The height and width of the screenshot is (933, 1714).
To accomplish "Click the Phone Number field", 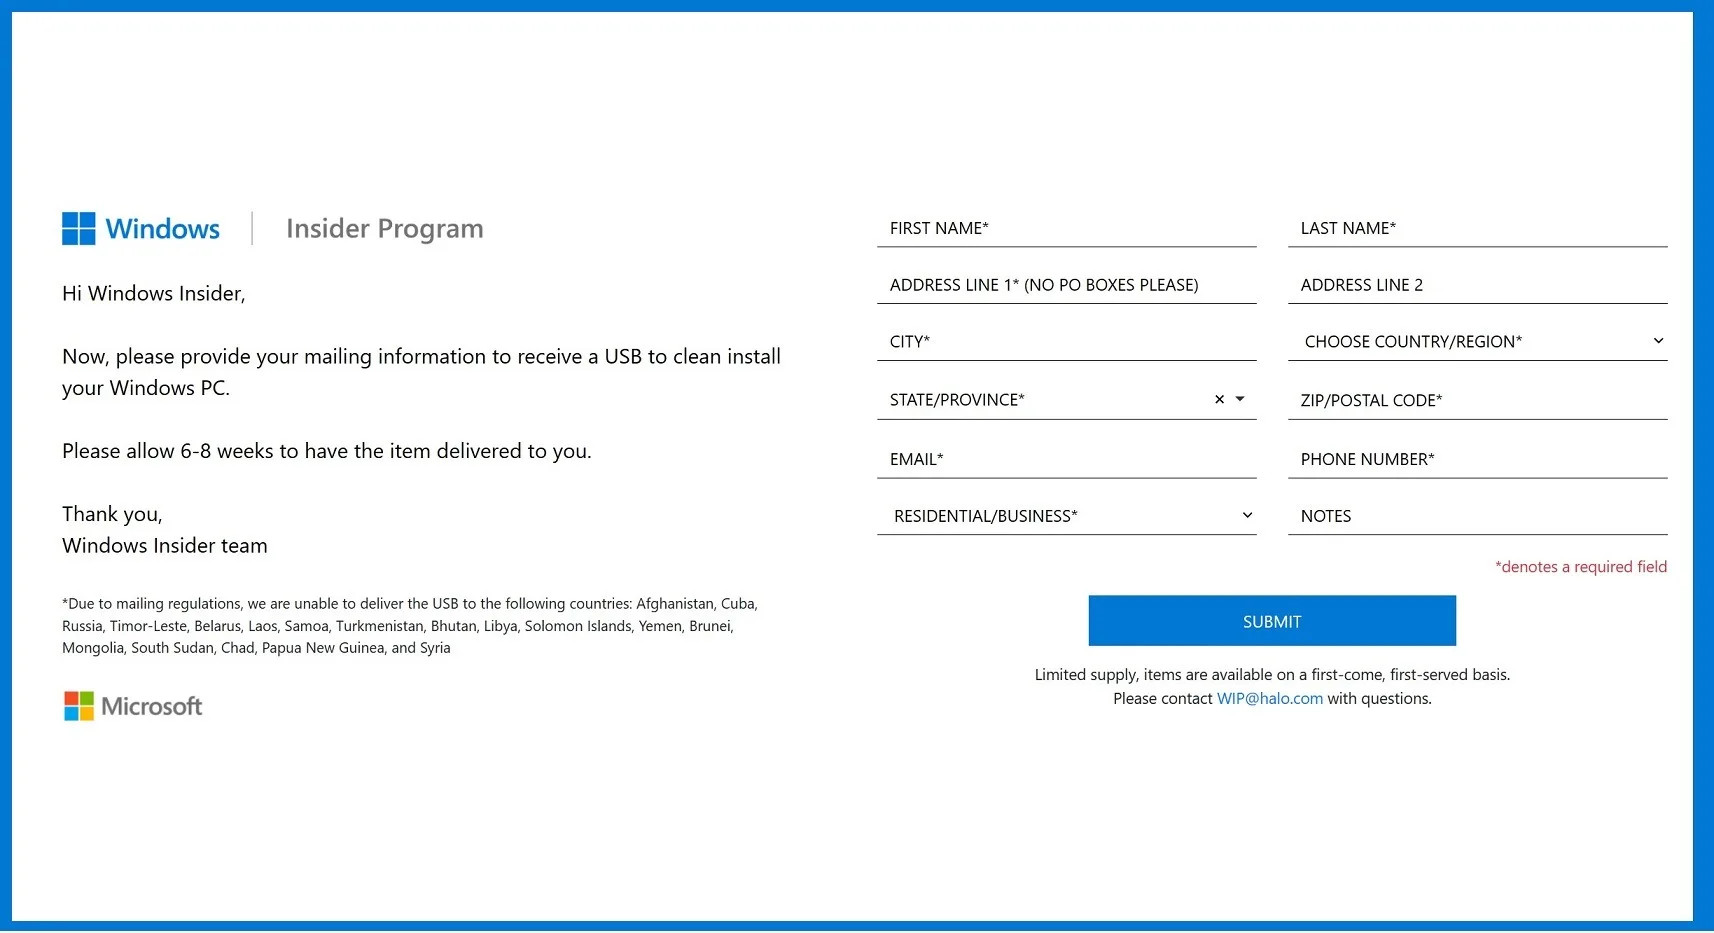I will tap(1478, 460).
